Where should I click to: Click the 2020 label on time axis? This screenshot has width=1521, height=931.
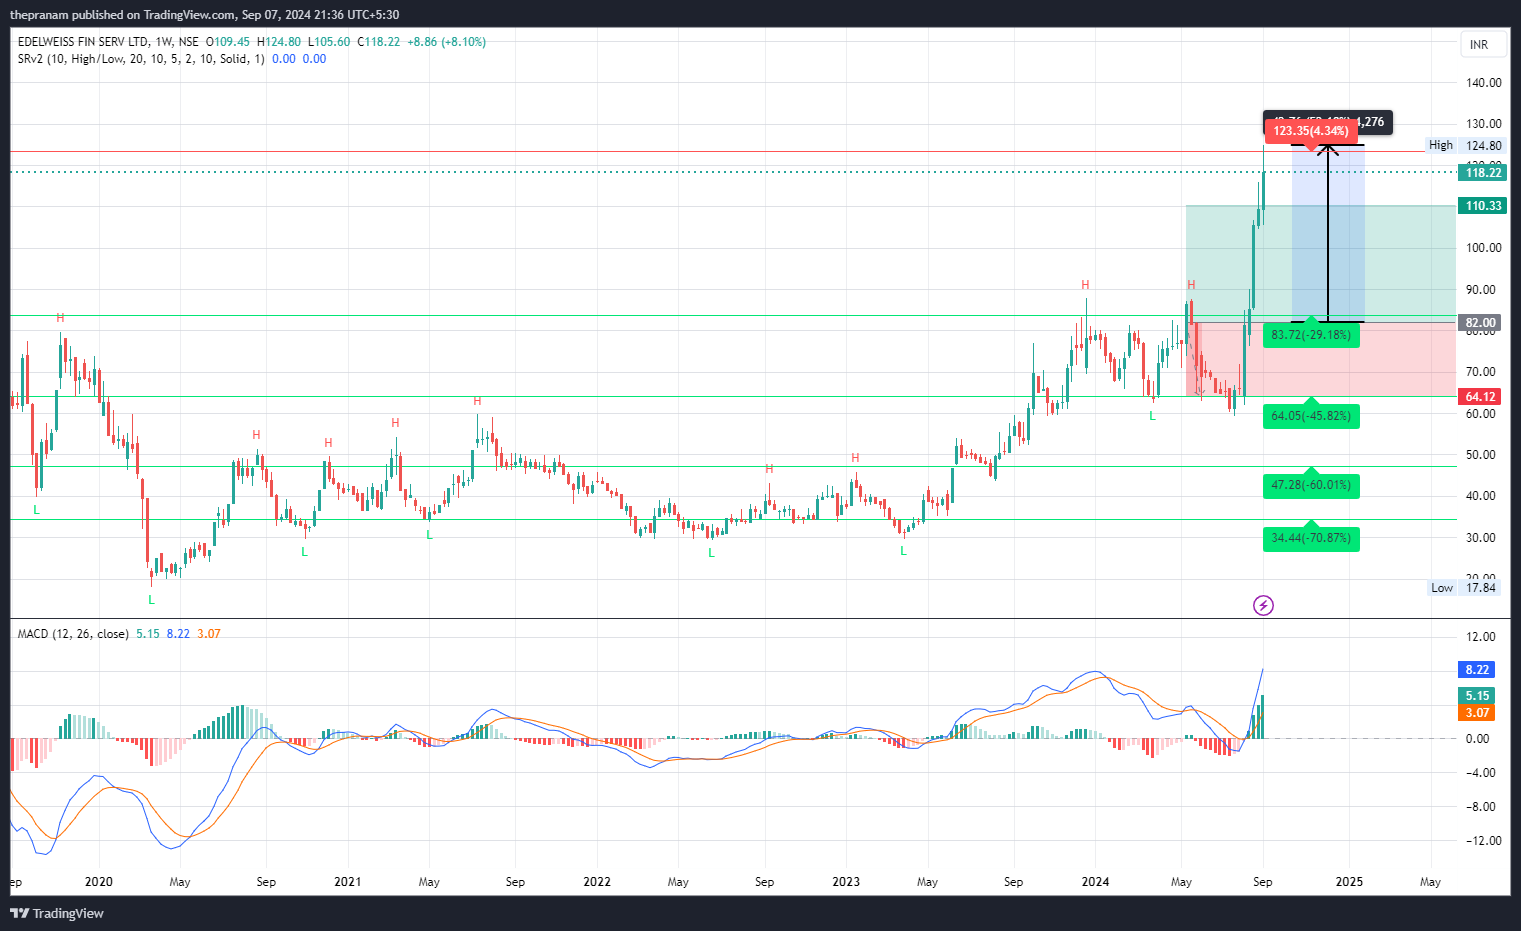99,882
